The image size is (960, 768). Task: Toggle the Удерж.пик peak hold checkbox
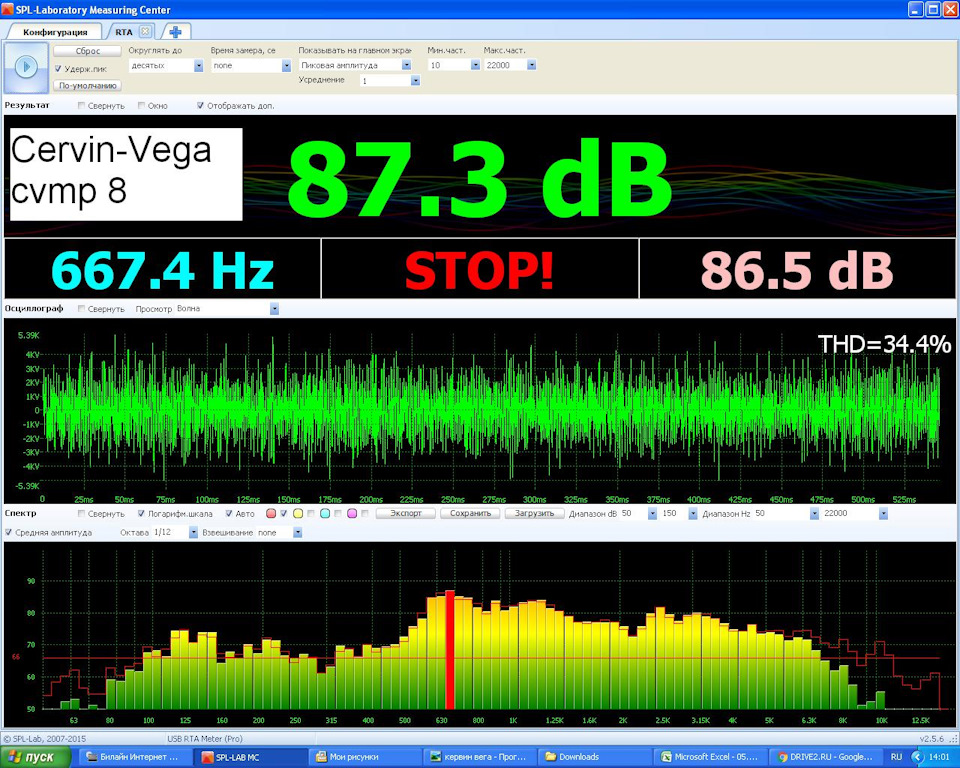click(58, 69)
